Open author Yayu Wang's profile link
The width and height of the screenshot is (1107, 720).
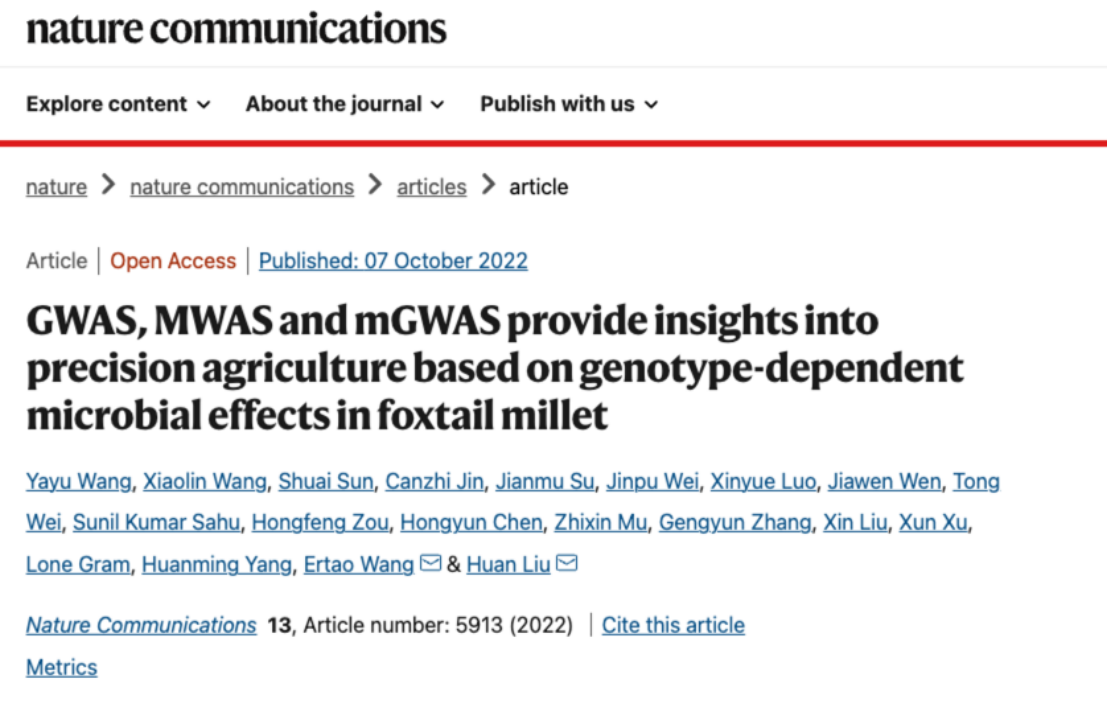pos(79,481)
